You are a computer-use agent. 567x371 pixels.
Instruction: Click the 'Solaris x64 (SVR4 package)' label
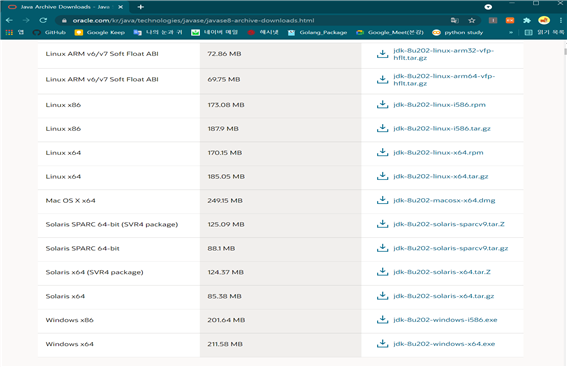[94, 272]
